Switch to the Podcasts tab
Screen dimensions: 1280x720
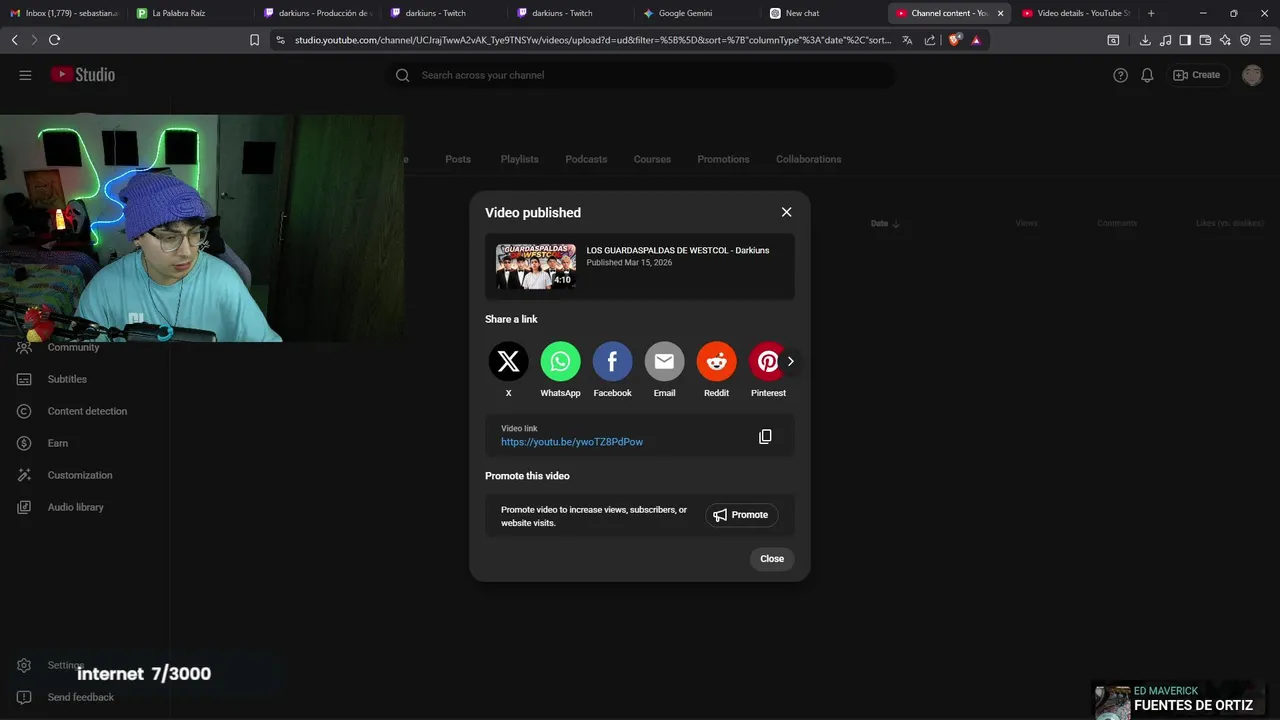(x=586, y=159)
